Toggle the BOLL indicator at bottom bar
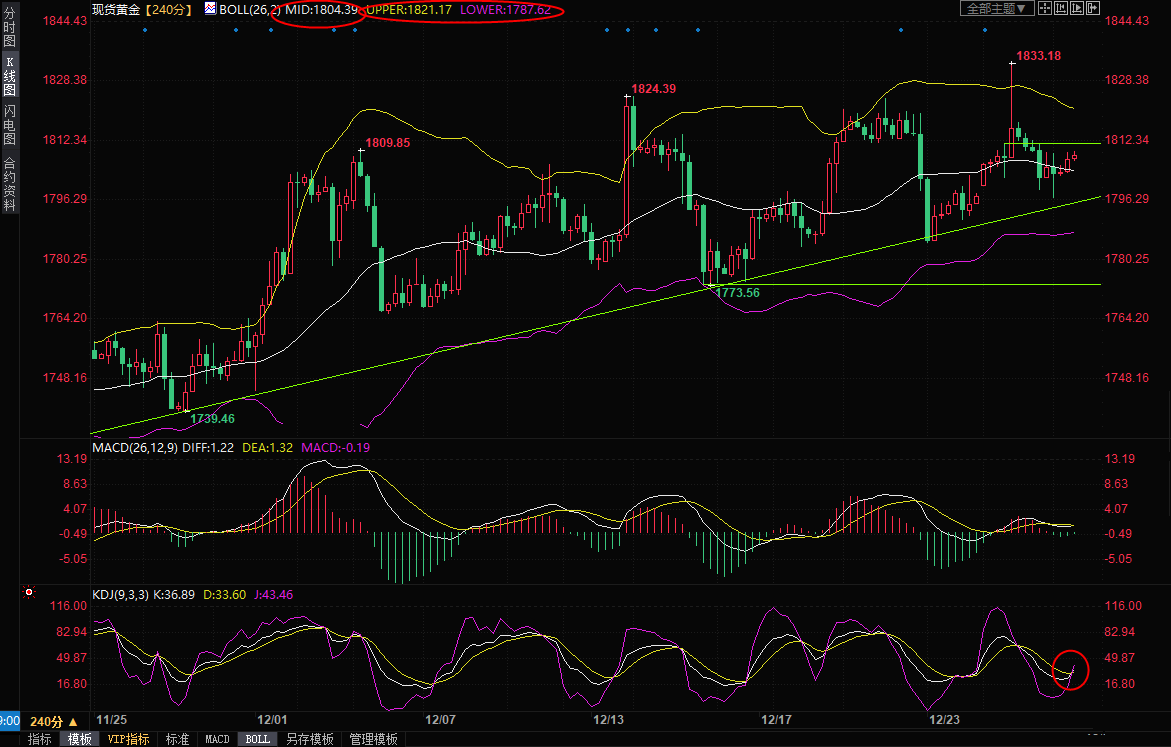 click(257, 739)
